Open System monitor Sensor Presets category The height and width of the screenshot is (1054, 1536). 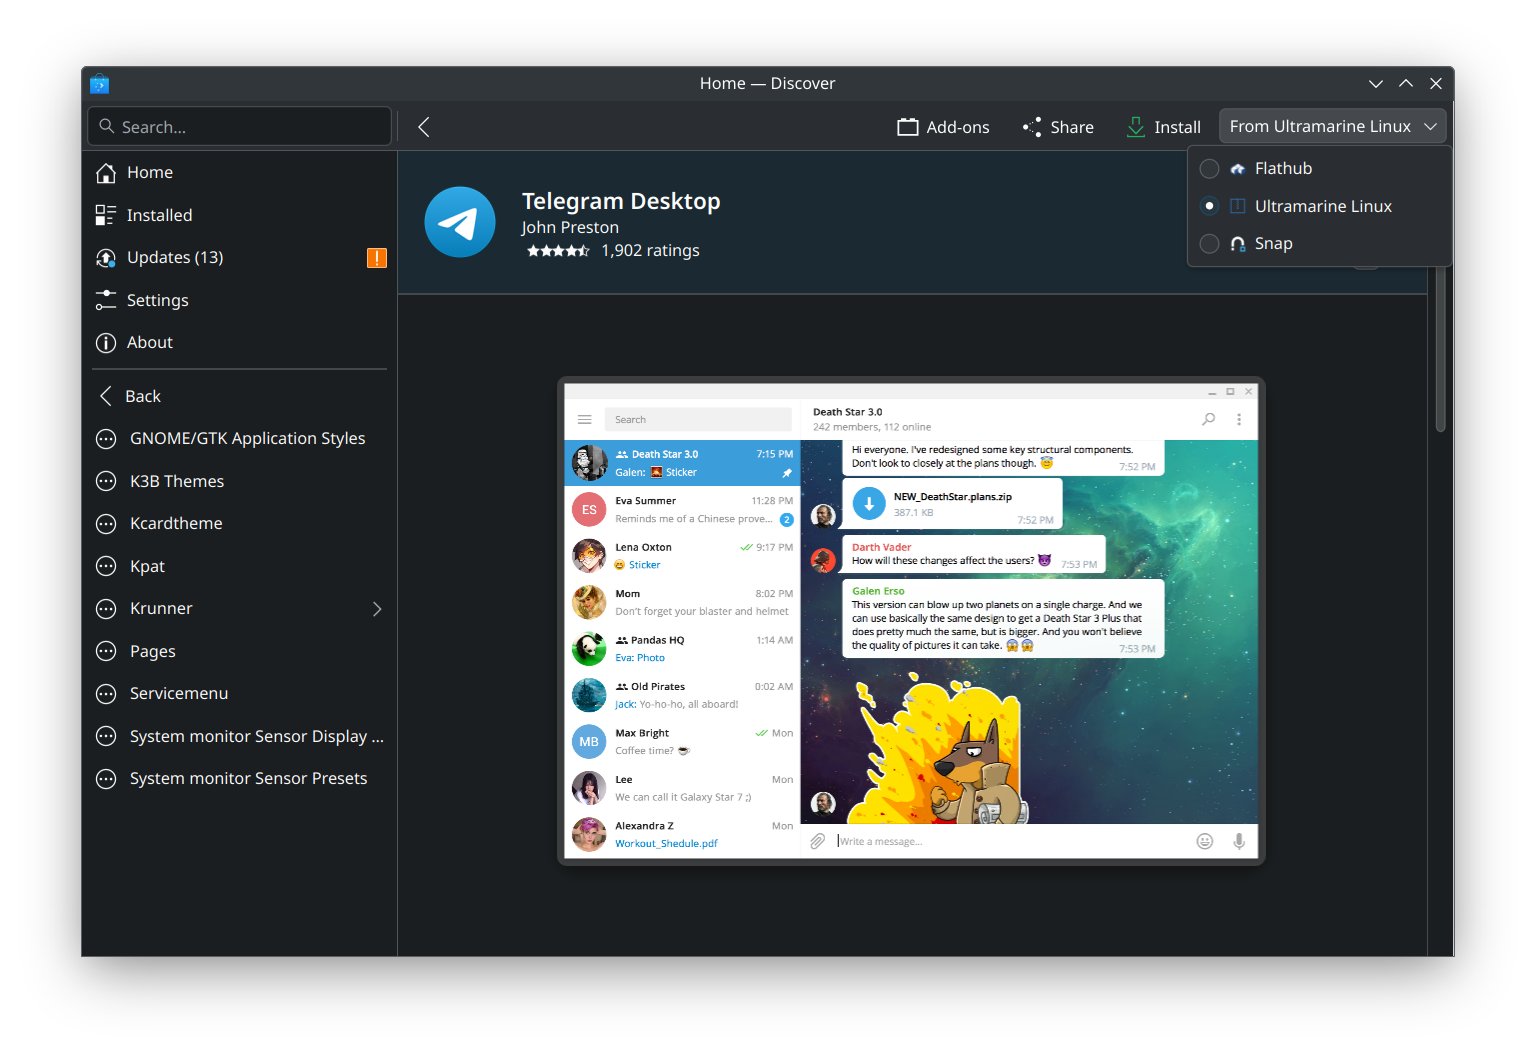click(x=240, y=779)
